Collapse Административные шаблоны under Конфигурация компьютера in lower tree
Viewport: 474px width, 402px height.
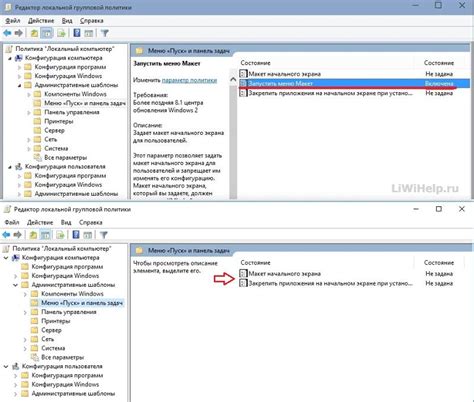[x=15, y=285]
